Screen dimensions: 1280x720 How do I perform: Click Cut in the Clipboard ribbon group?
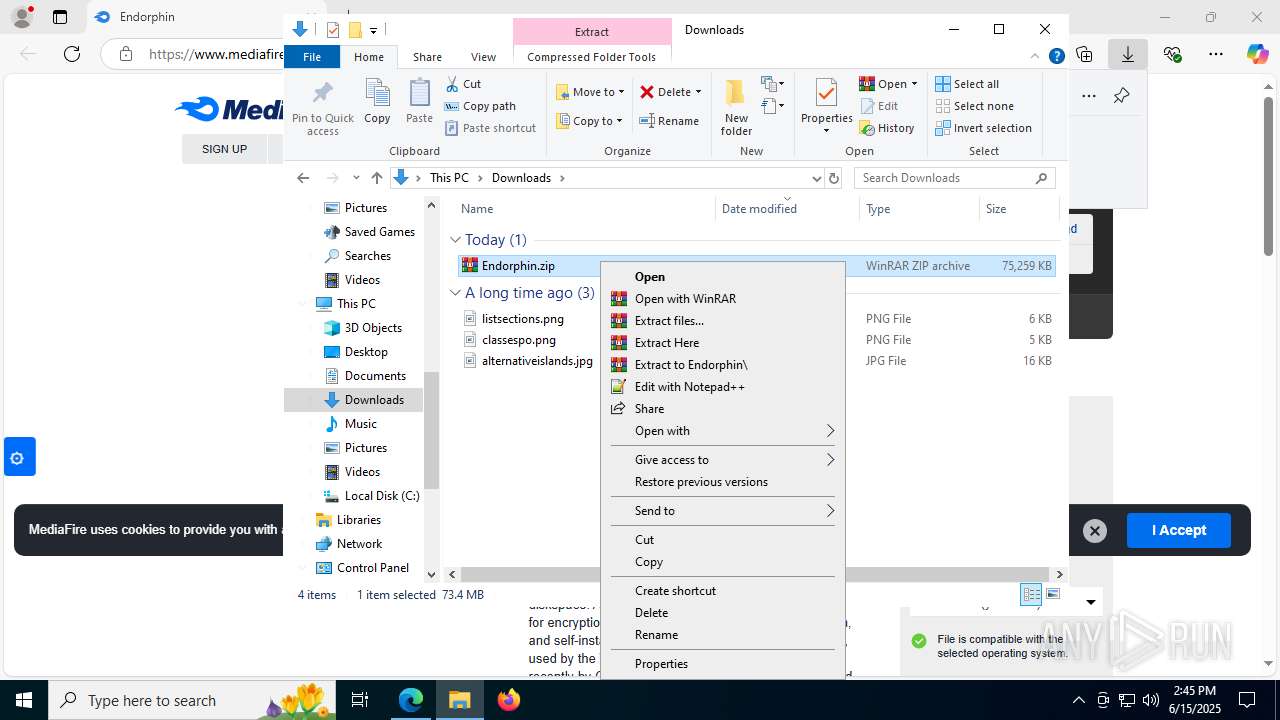point(463,84)
